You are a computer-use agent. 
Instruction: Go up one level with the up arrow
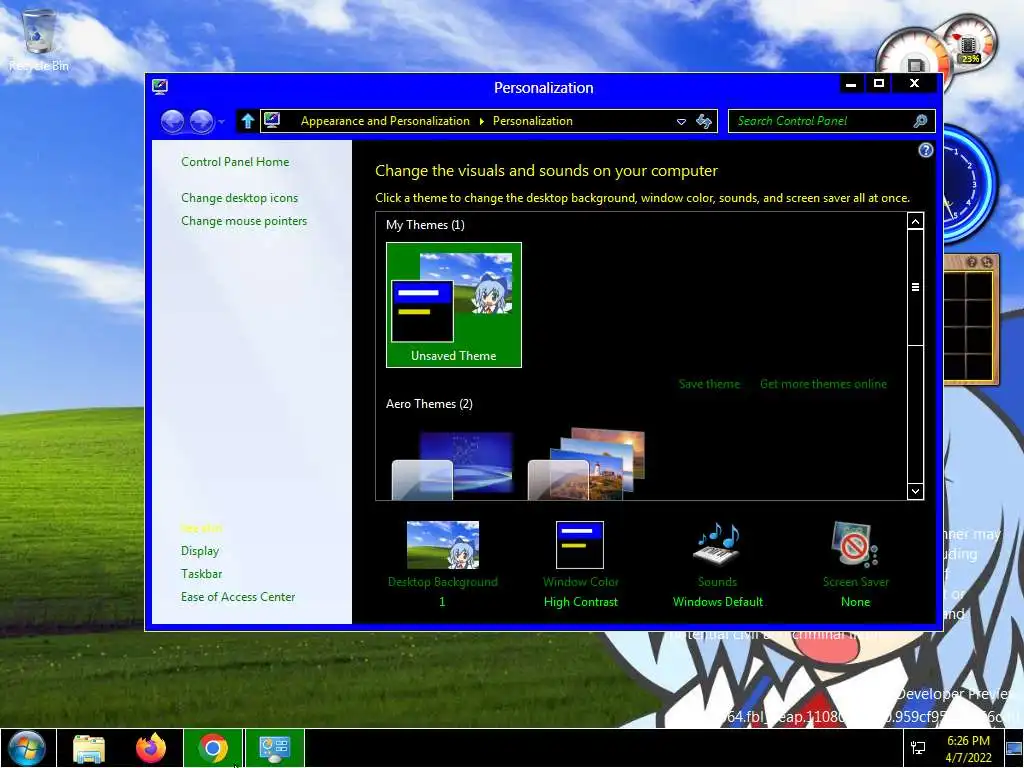coord(247,121)
